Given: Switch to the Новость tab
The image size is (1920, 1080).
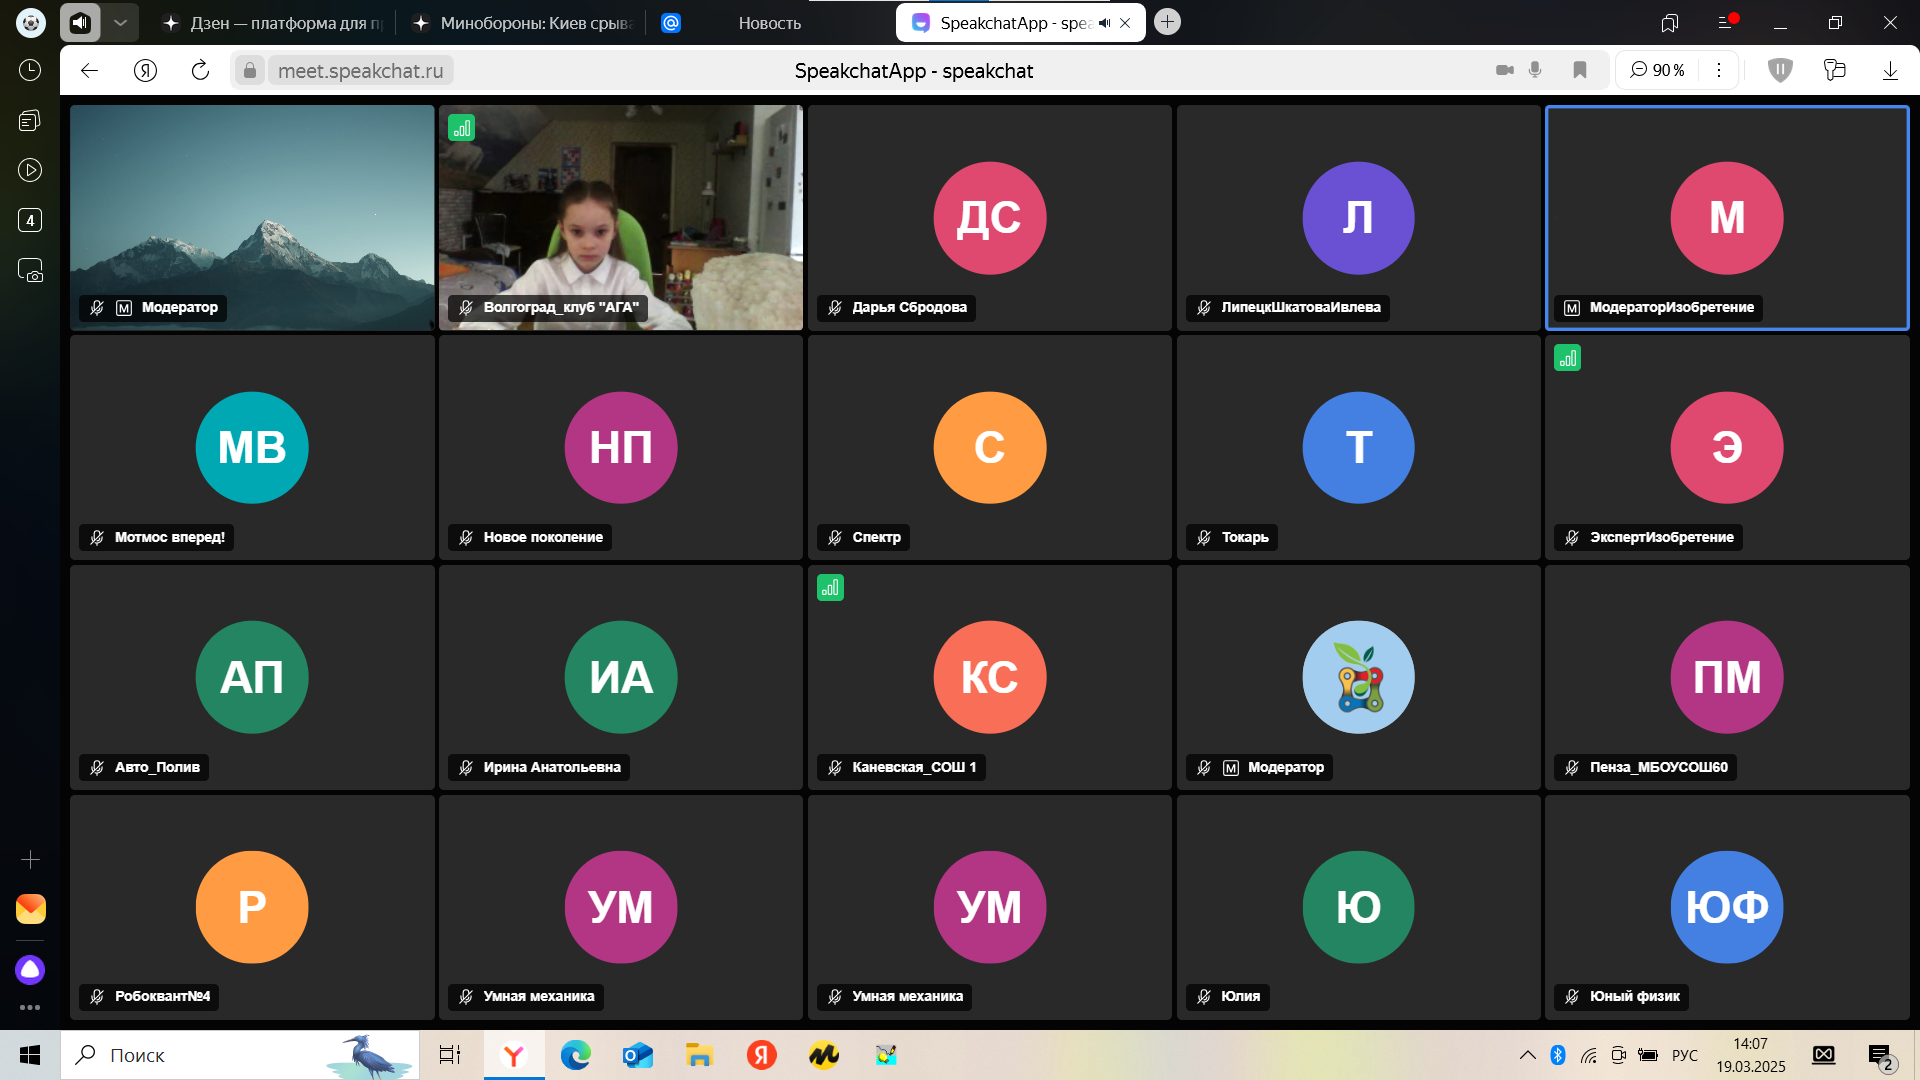Looking at the screenshot, I should coord(769,22).
